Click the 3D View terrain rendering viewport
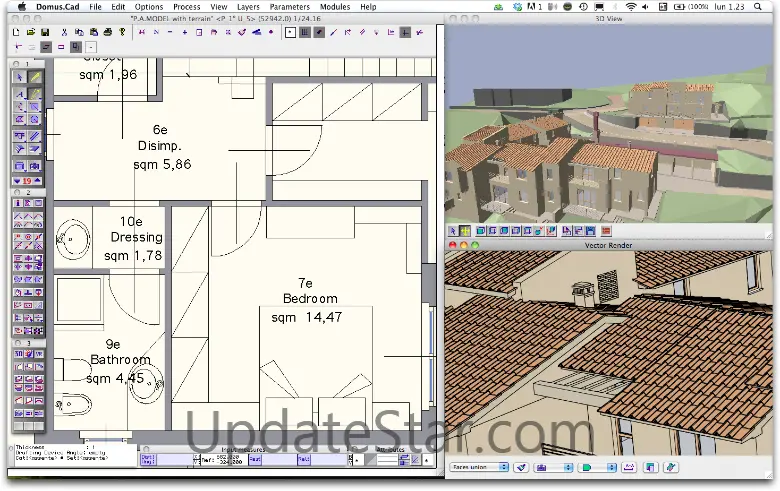This screenshot has height=491, width=780. pos(609,123)
